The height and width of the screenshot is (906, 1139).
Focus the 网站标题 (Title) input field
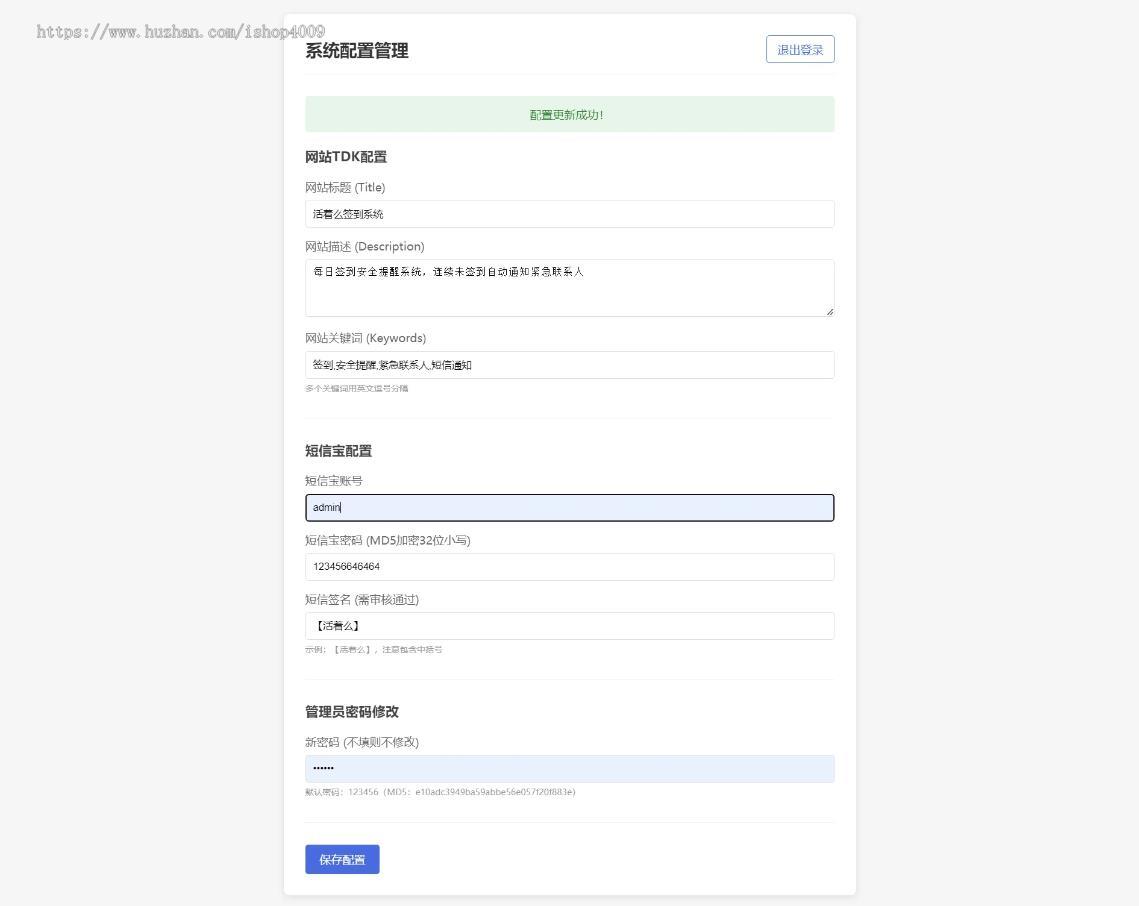pyautogui.click(x=570, y=214)
